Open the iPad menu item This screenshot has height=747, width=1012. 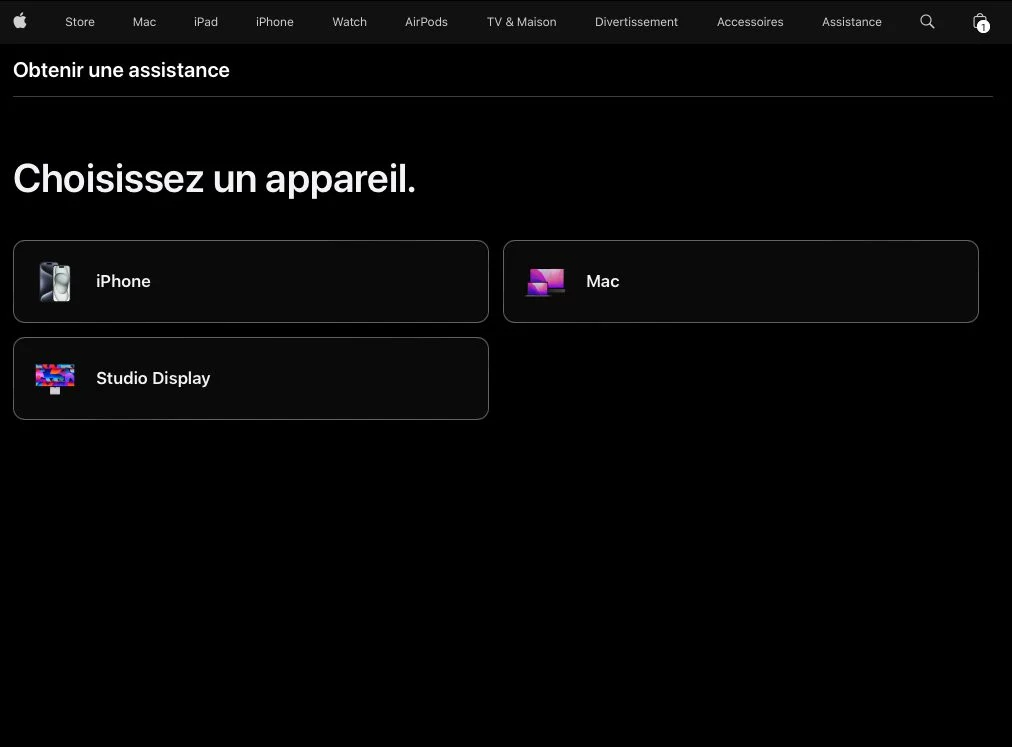tap(206, 22)
